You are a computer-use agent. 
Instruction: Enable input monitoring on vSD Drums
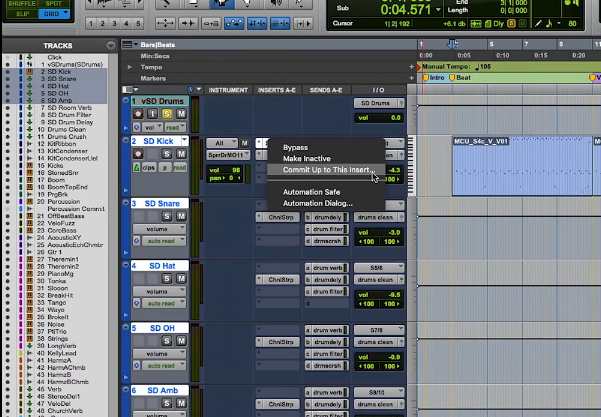153,114
